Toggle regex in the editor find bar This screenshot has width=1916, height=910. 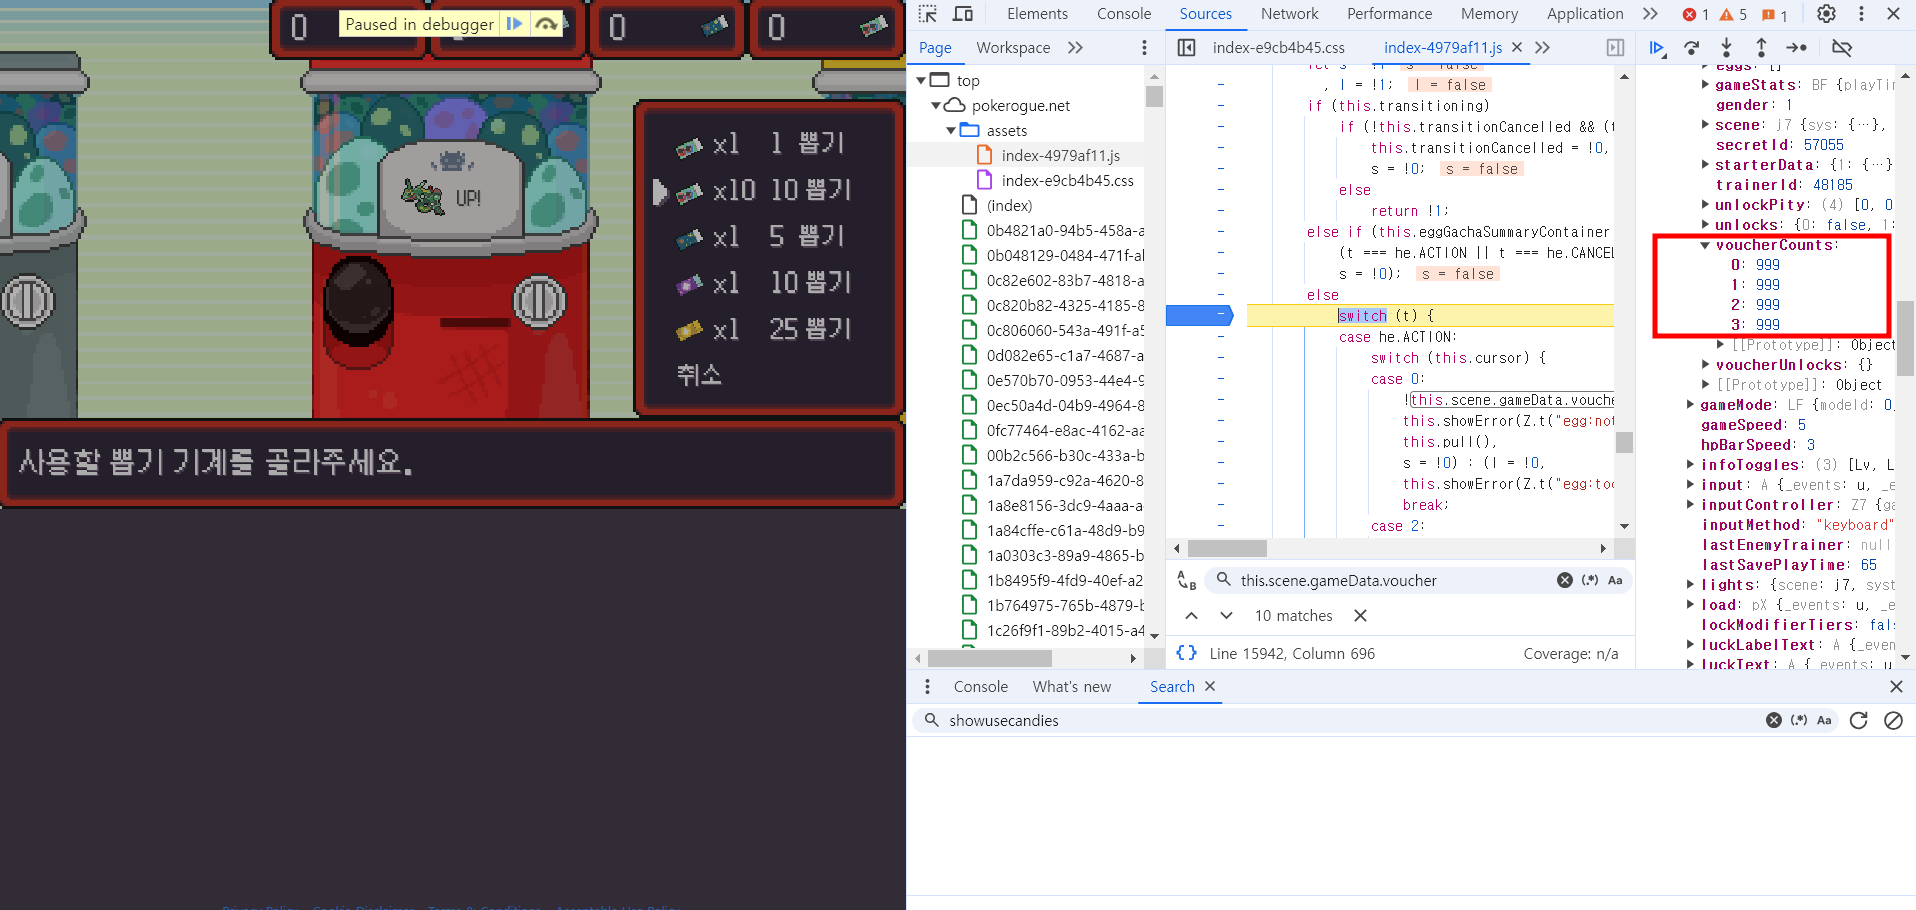1590,580
